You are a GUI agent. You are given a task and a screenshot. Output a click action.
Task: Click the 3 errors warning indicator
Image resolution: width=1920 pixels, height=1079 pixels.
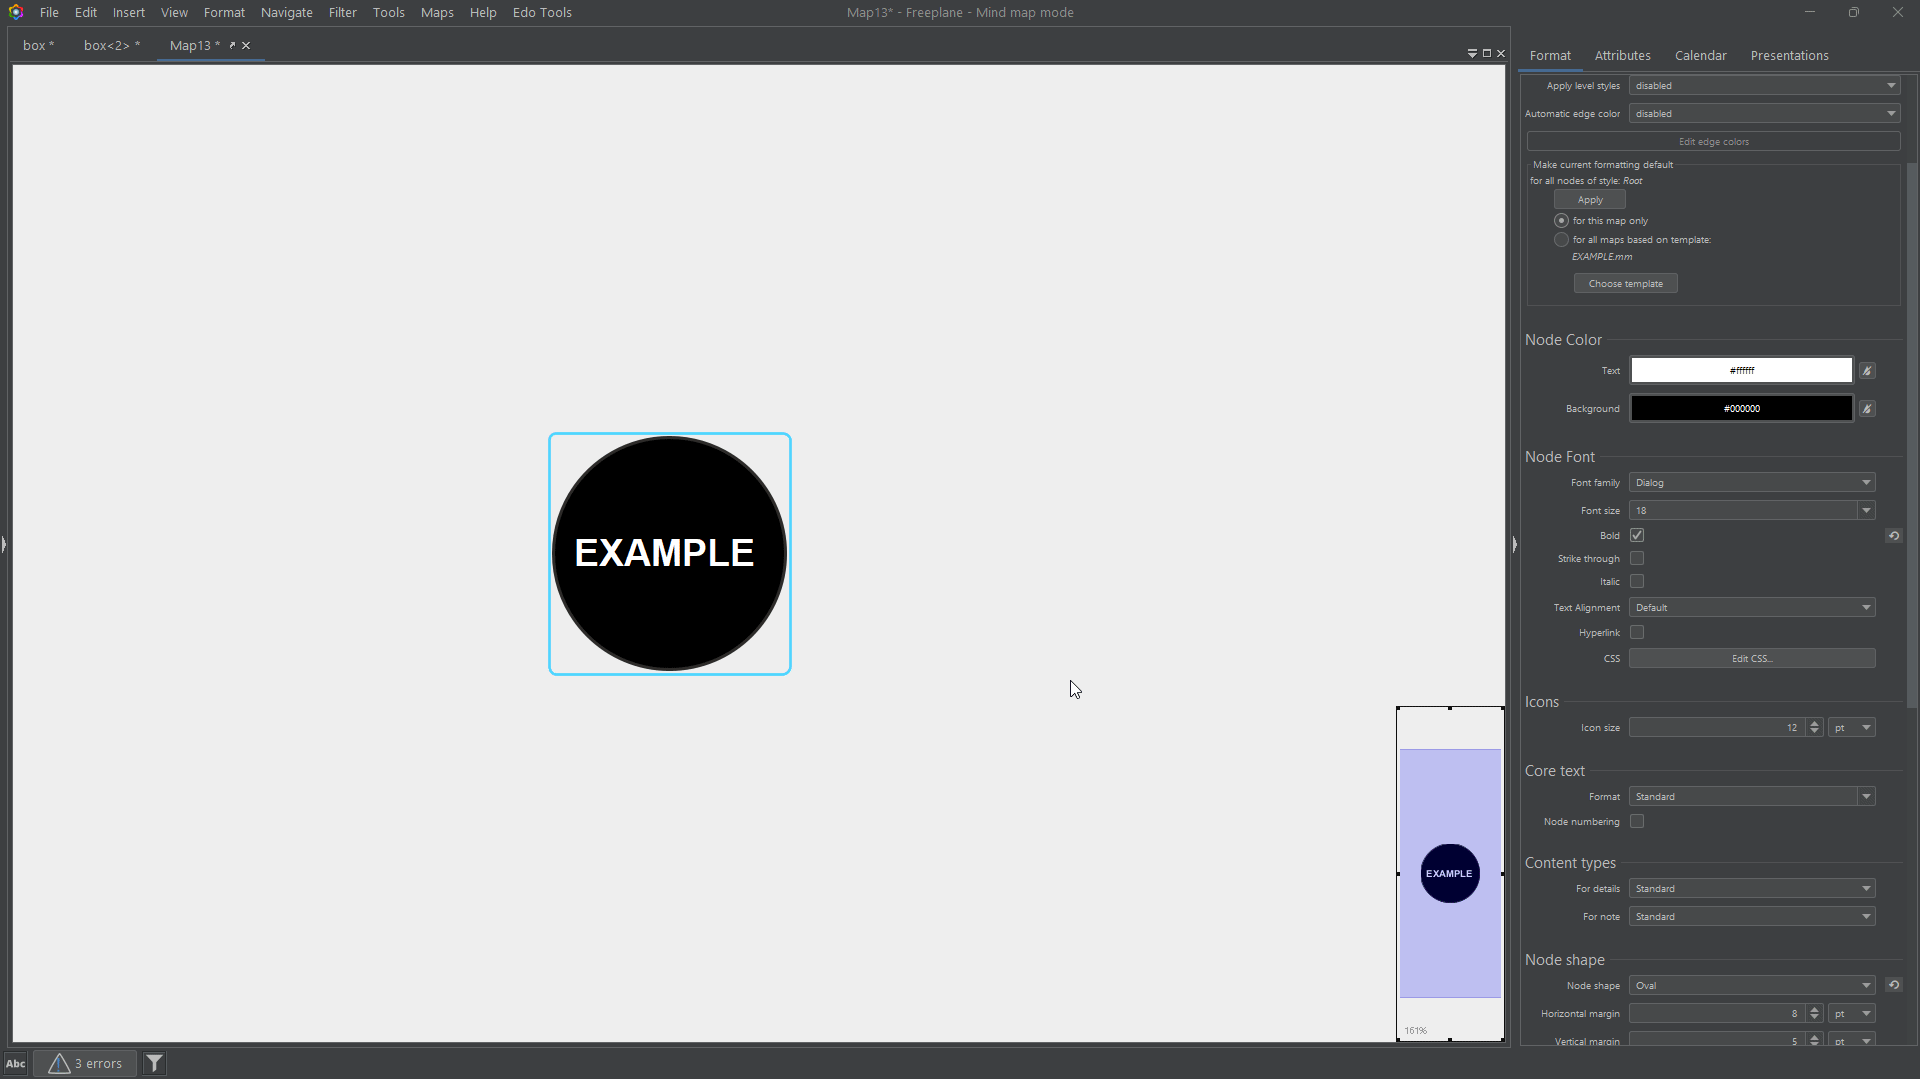86,1063
